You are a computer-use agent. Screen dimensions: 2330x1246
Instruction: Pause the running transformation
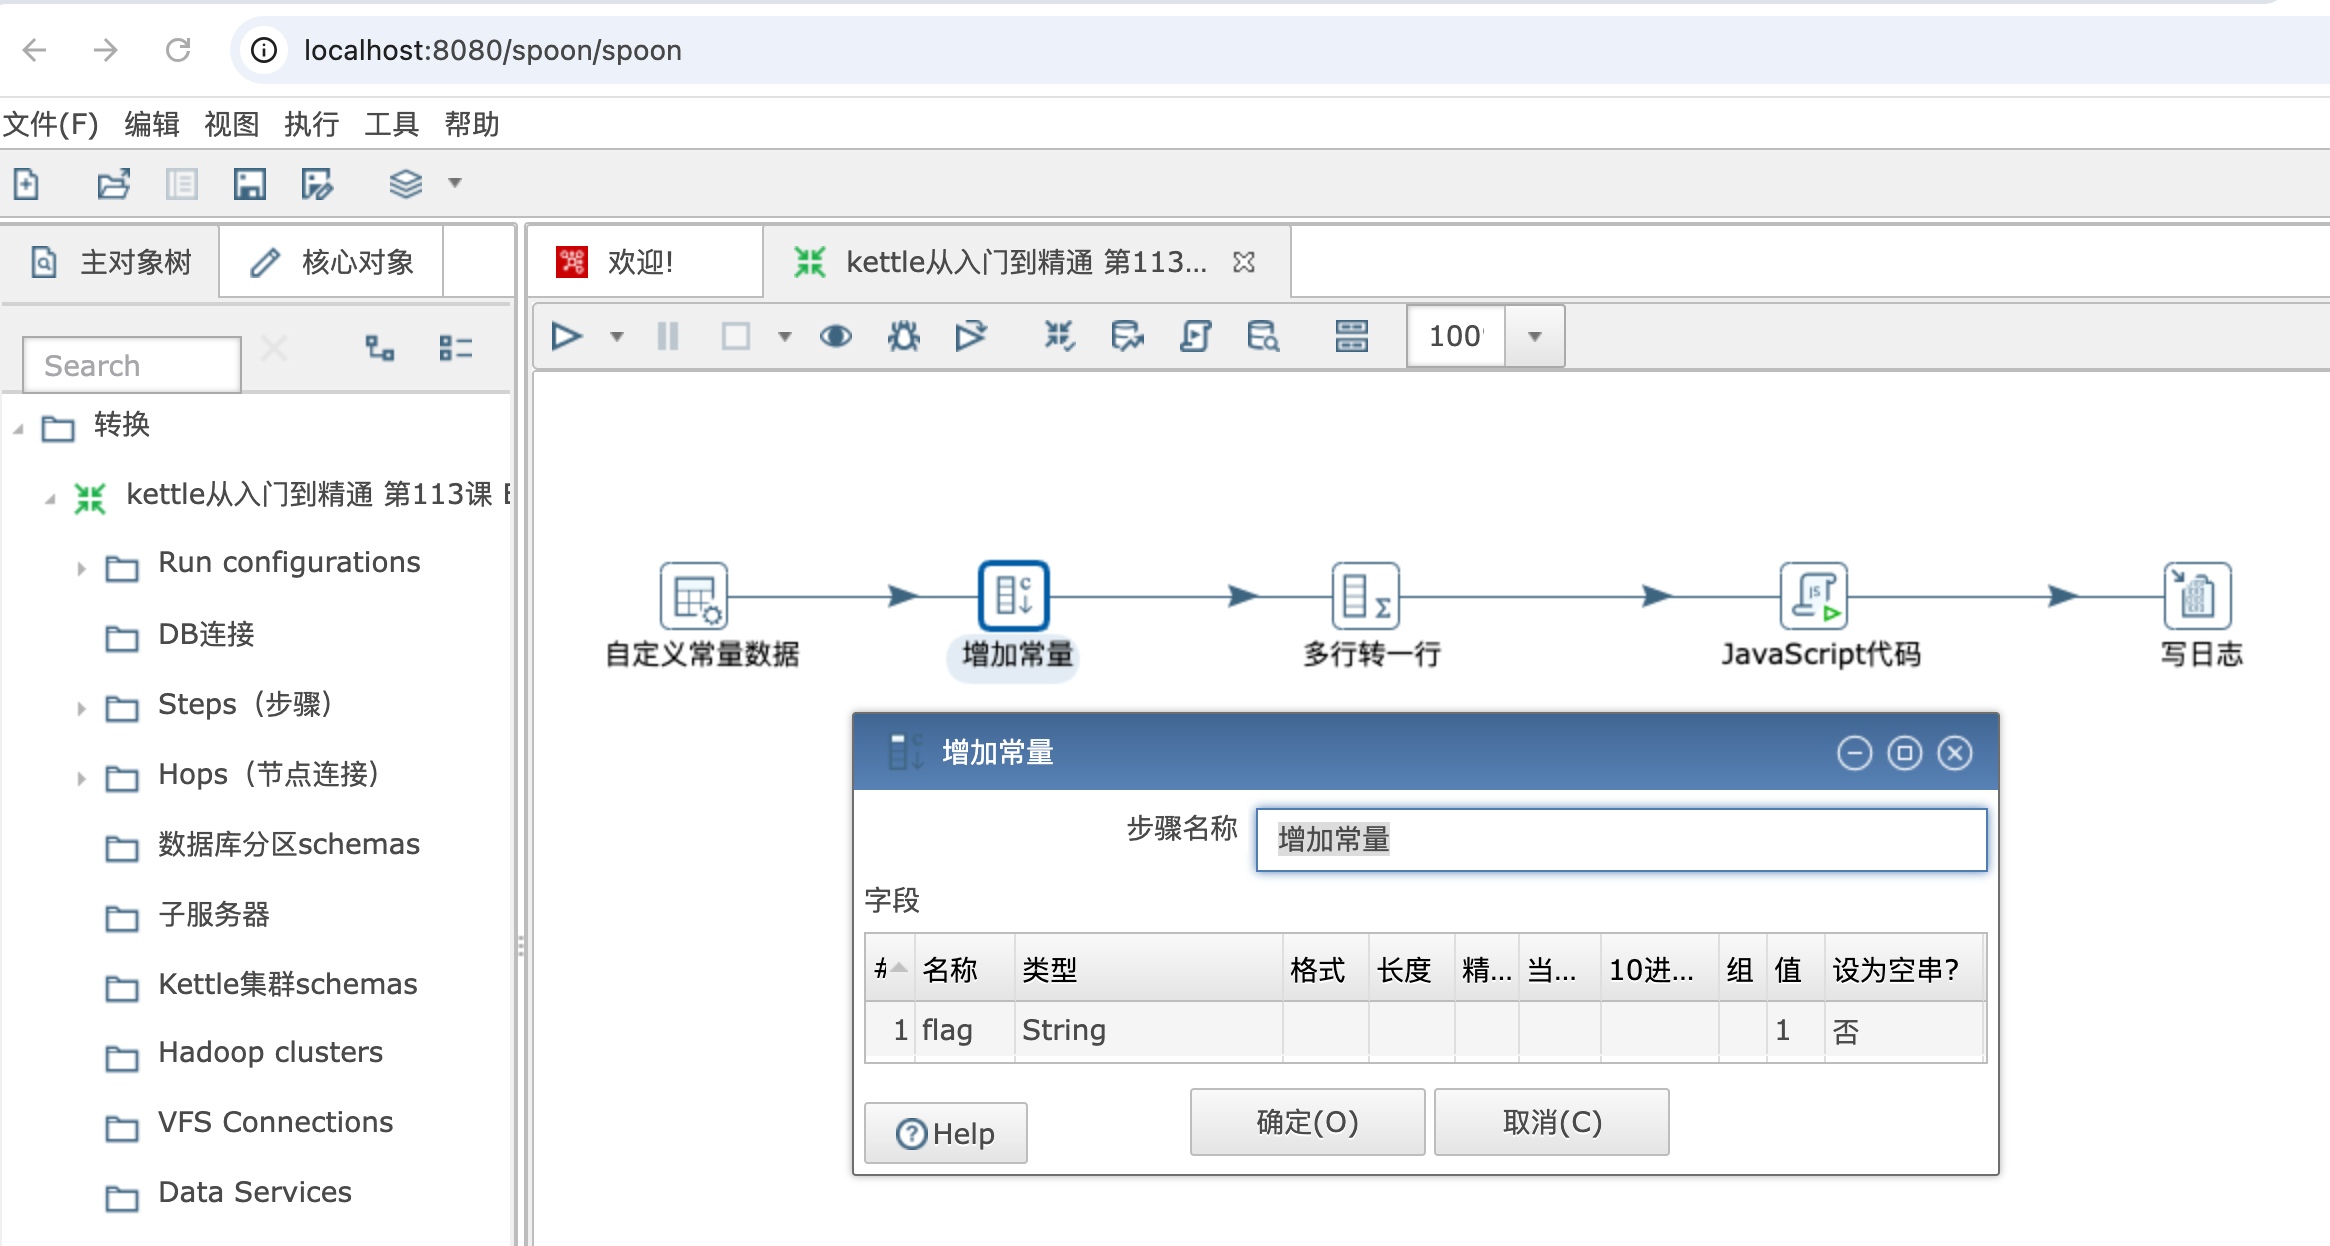pyautogui.click(x=667, y=336)
